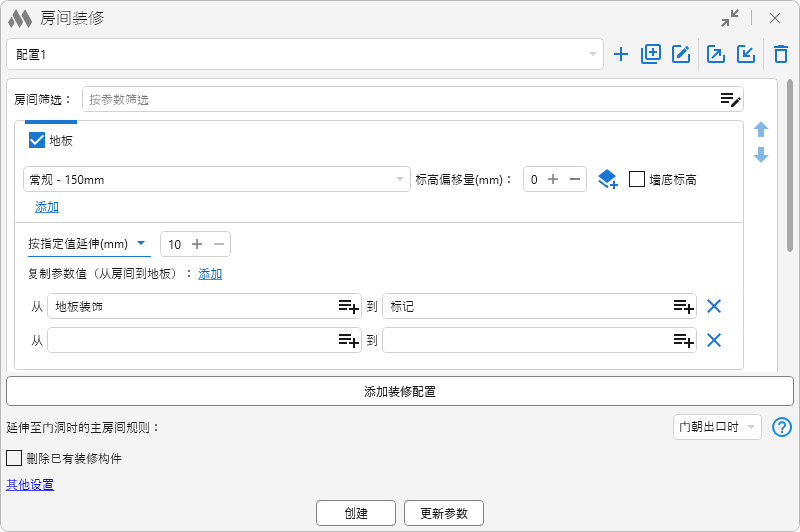Click the blue layers add icon
Viewport: 800px width, 532px height.
(x=607, y=180)
